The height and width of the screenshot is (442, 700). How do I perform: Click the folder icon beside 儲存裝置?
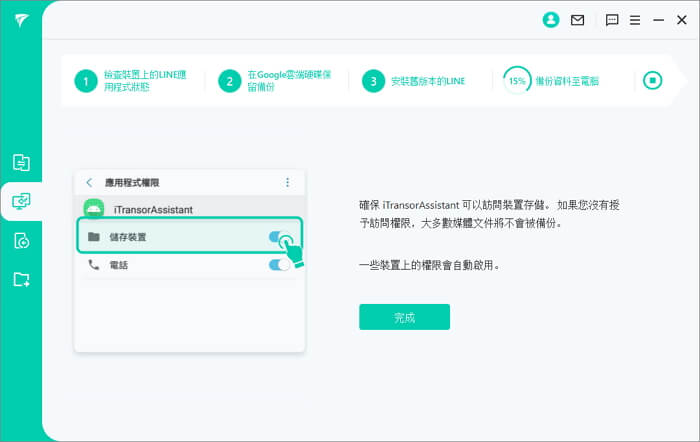(94, 237)
